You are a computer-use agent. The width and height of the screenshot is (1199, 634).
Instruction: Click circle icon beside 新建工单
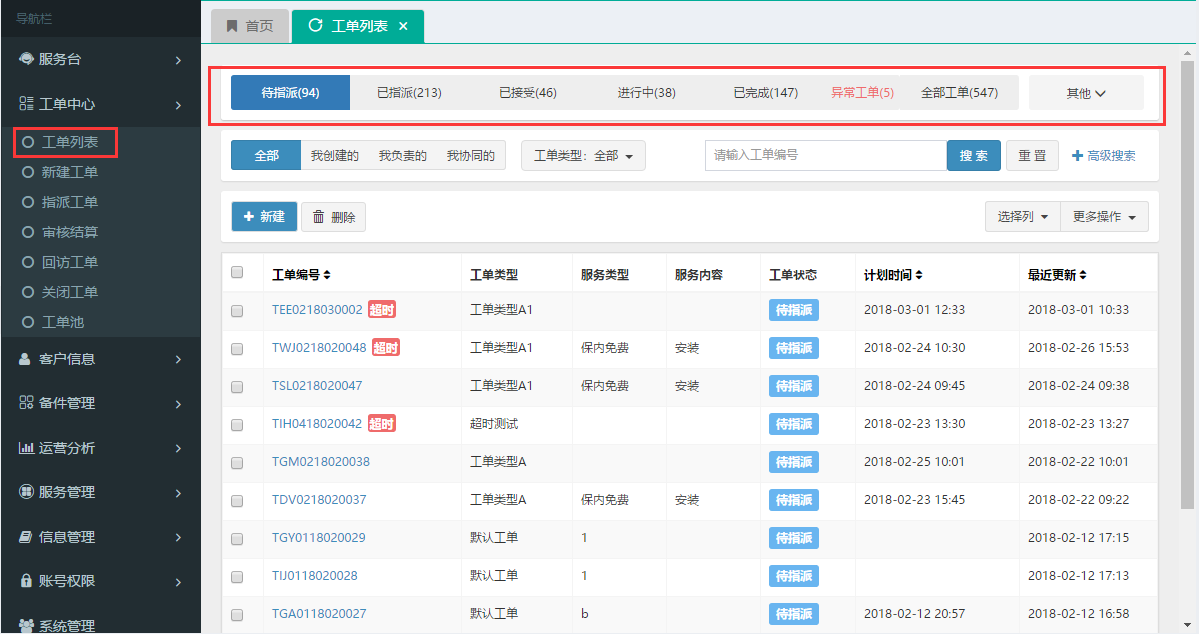(28, 172)
